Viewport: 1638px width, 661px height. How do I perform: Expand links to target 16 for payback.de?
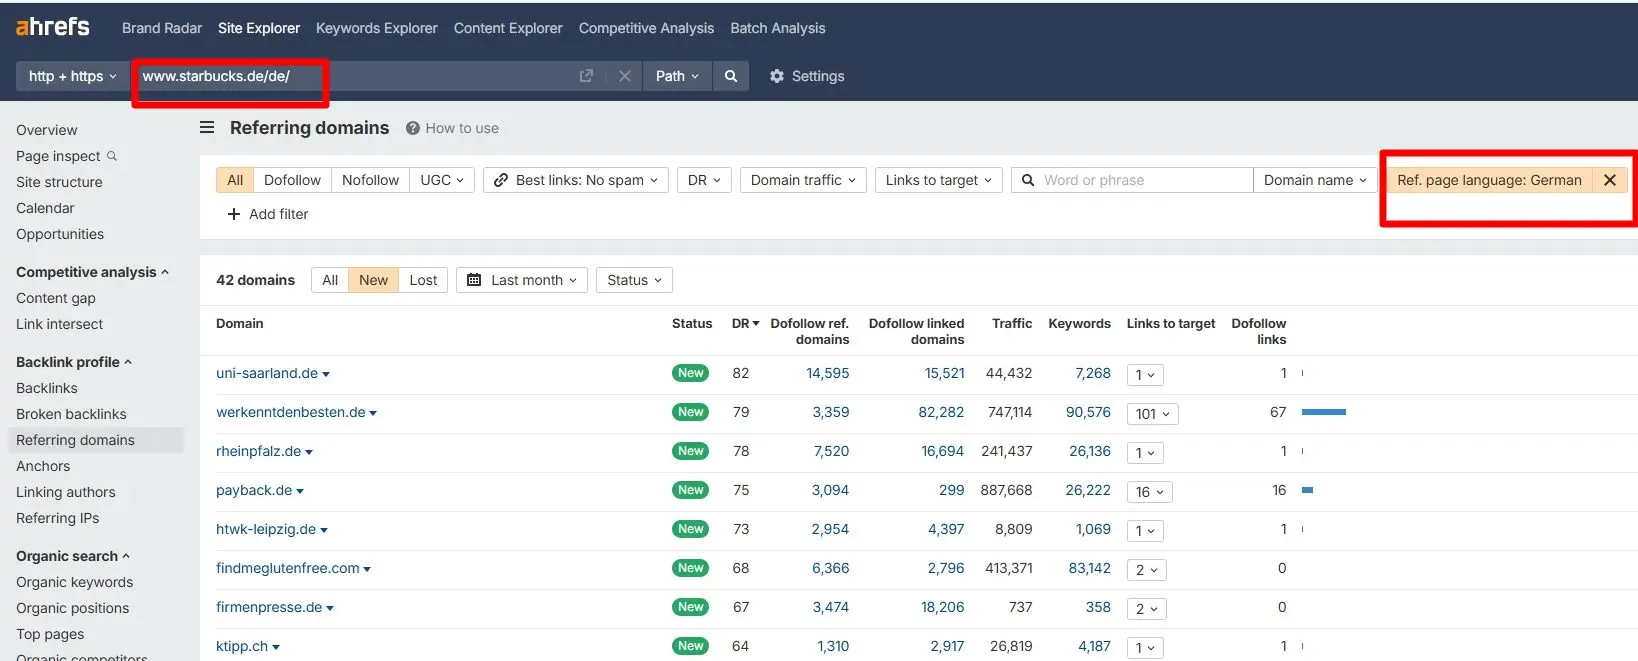[x=1149, y=492]
